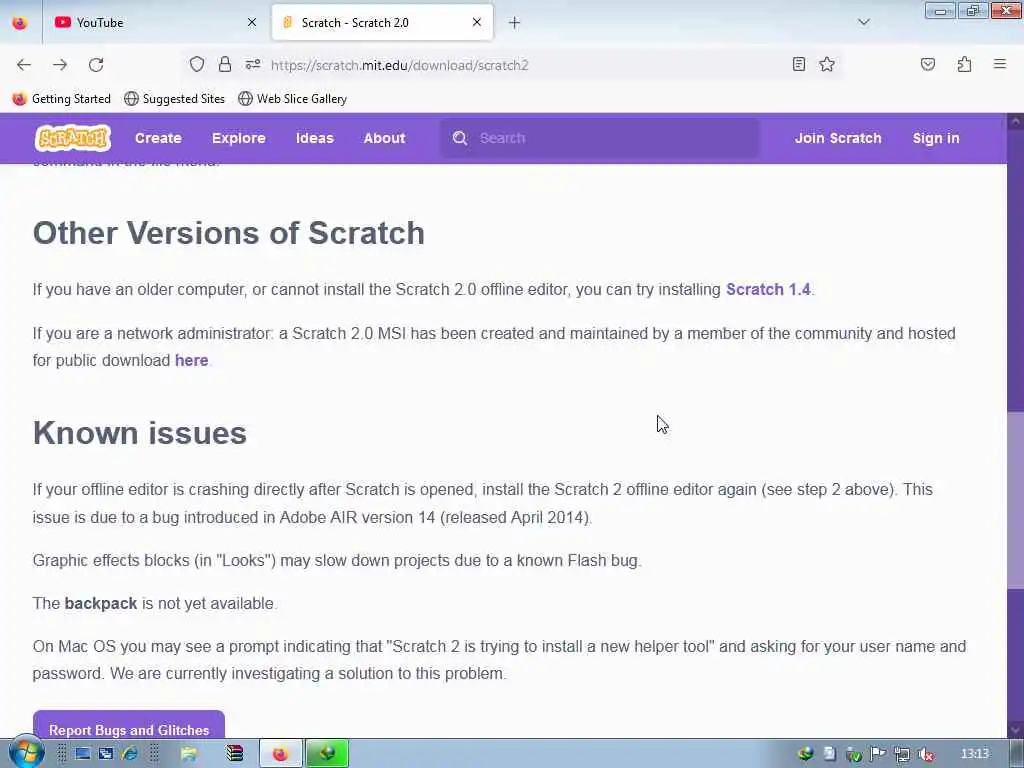Open the Action Center flag tray icon
This screenshot has height=768, width=1024.
[x=878, y=754]
